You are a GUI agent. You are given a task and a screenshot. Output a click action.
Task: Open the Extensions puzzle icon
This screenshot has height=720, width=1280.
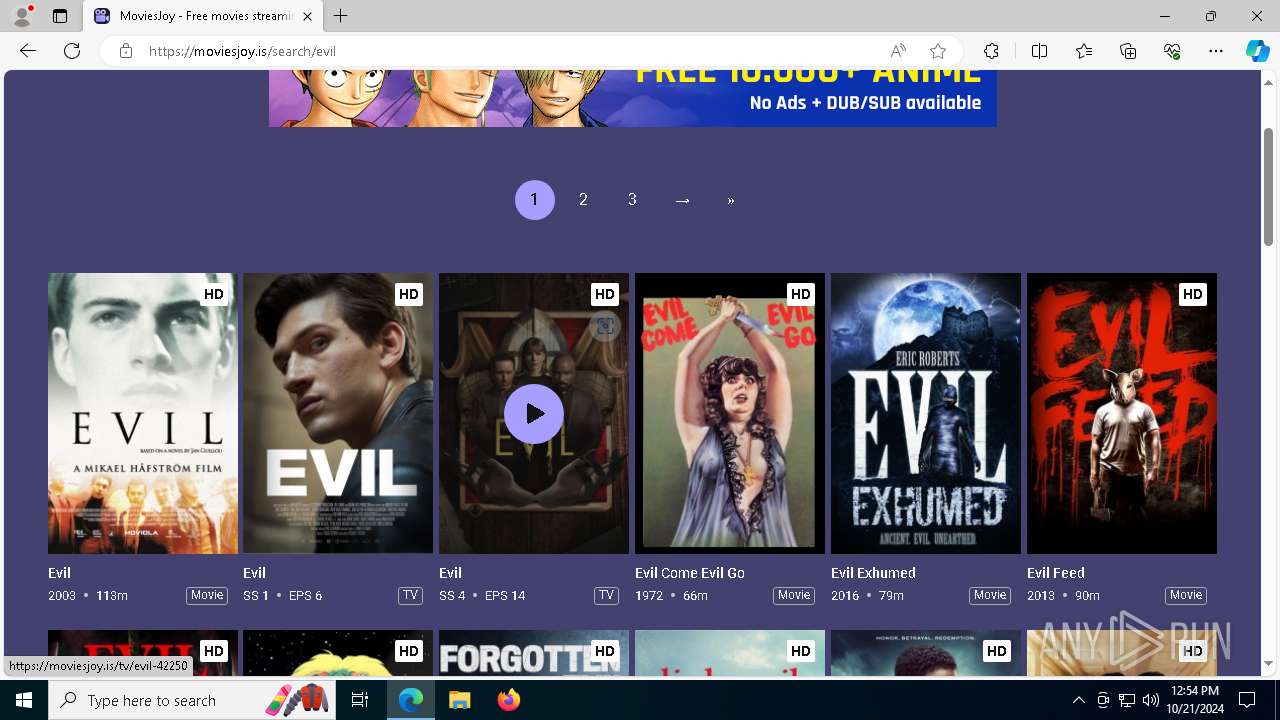tap(991, 51)
